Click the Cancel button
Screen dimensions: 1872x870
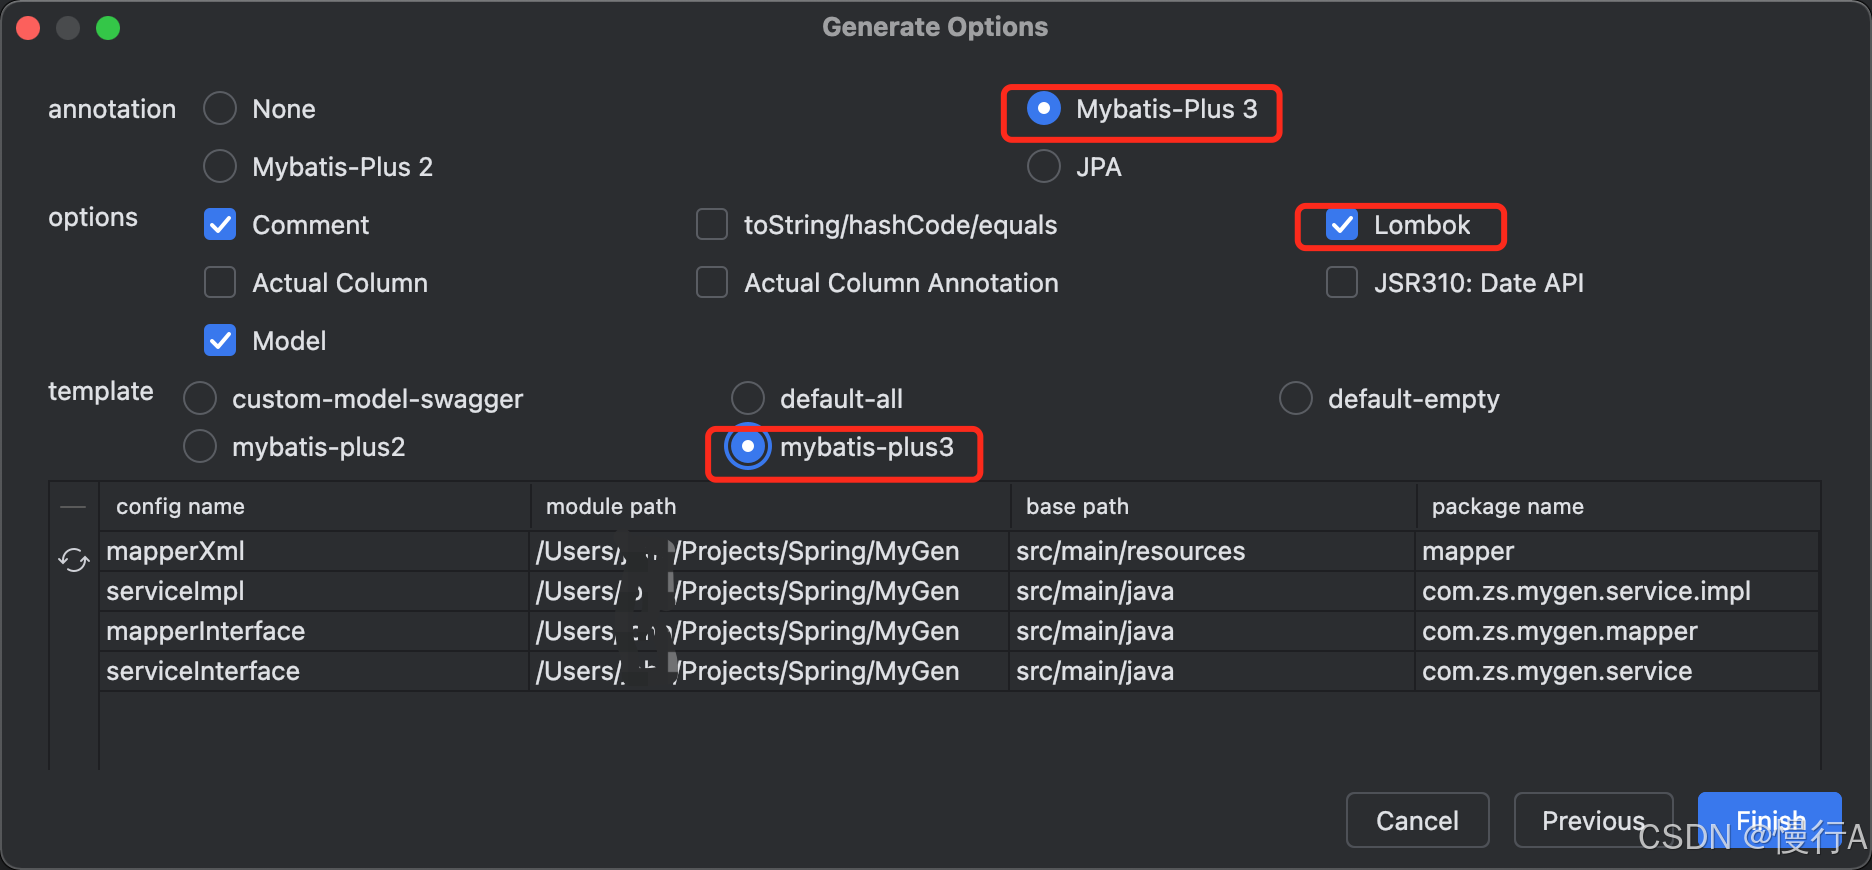[1417, 820]
